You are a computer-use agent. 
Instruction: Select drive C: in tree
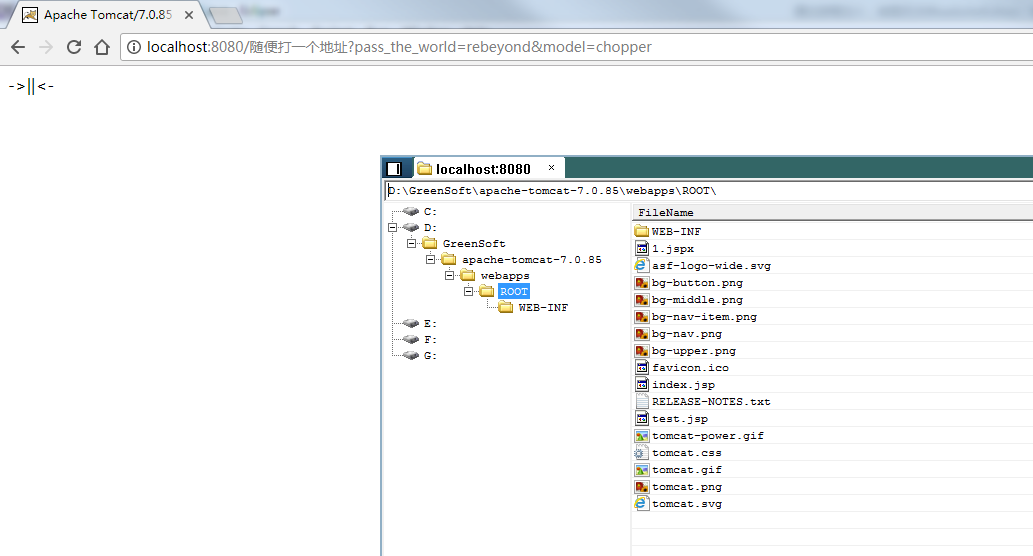click(430, 211)
